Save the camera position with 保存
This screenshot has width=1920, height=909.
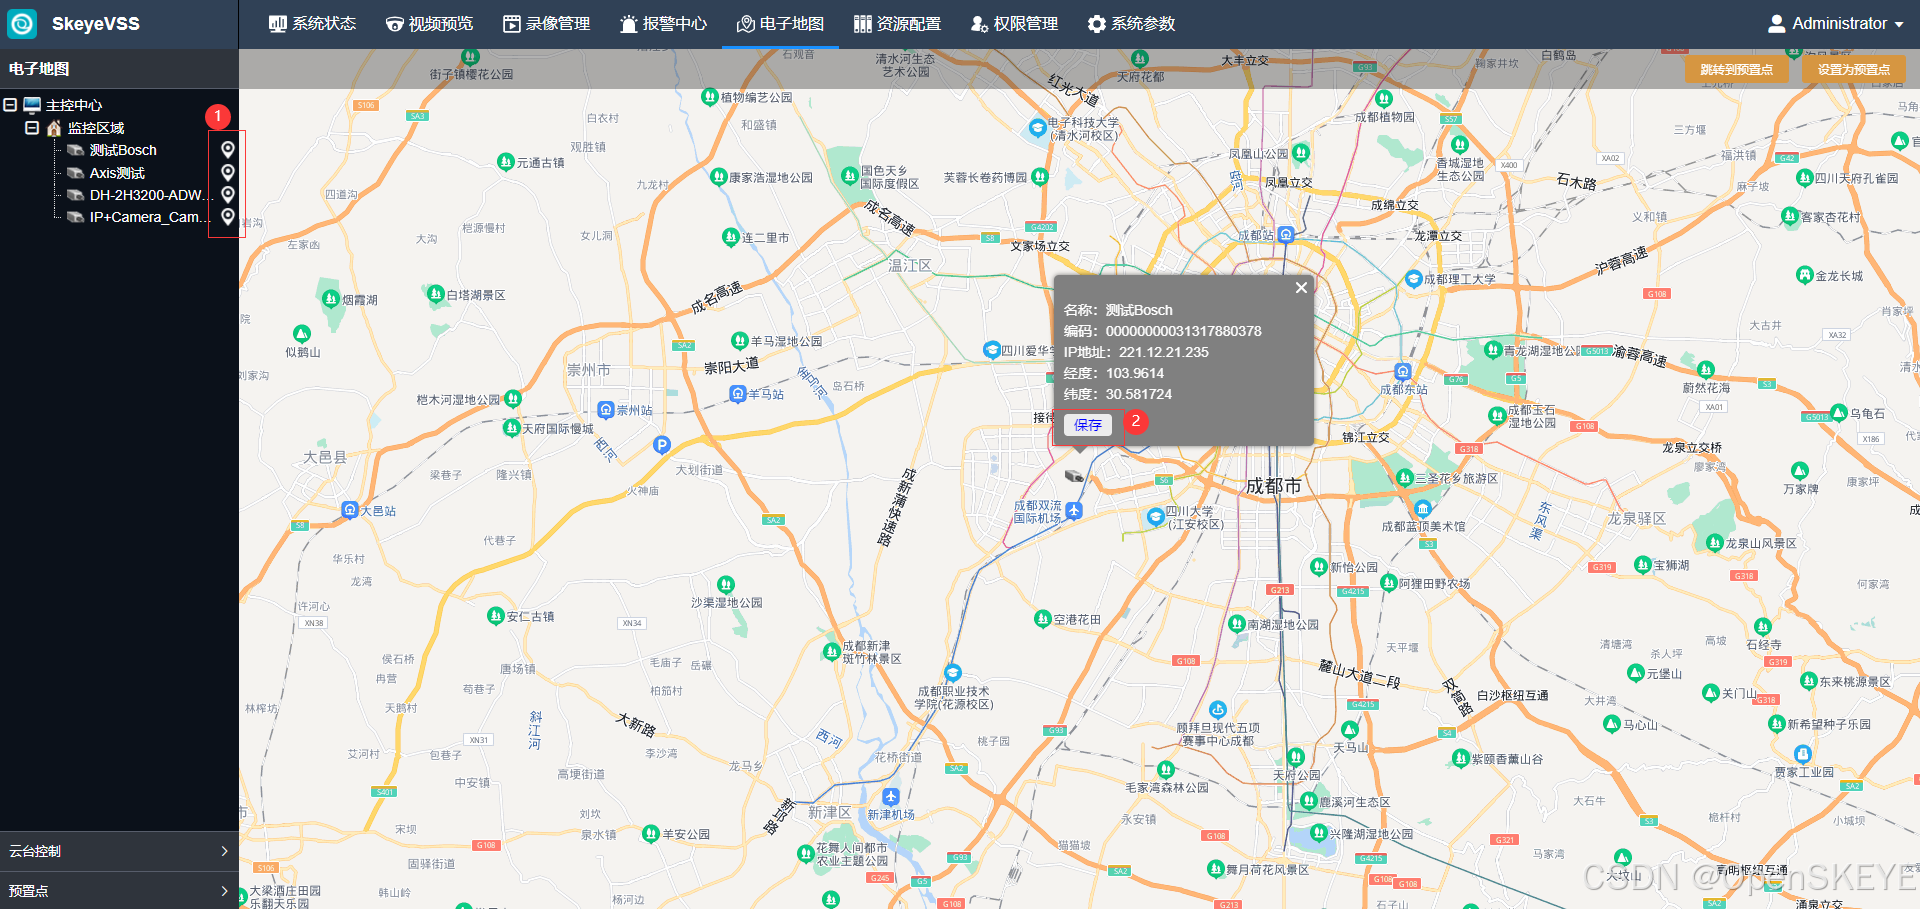click(x=1088, y=425)
